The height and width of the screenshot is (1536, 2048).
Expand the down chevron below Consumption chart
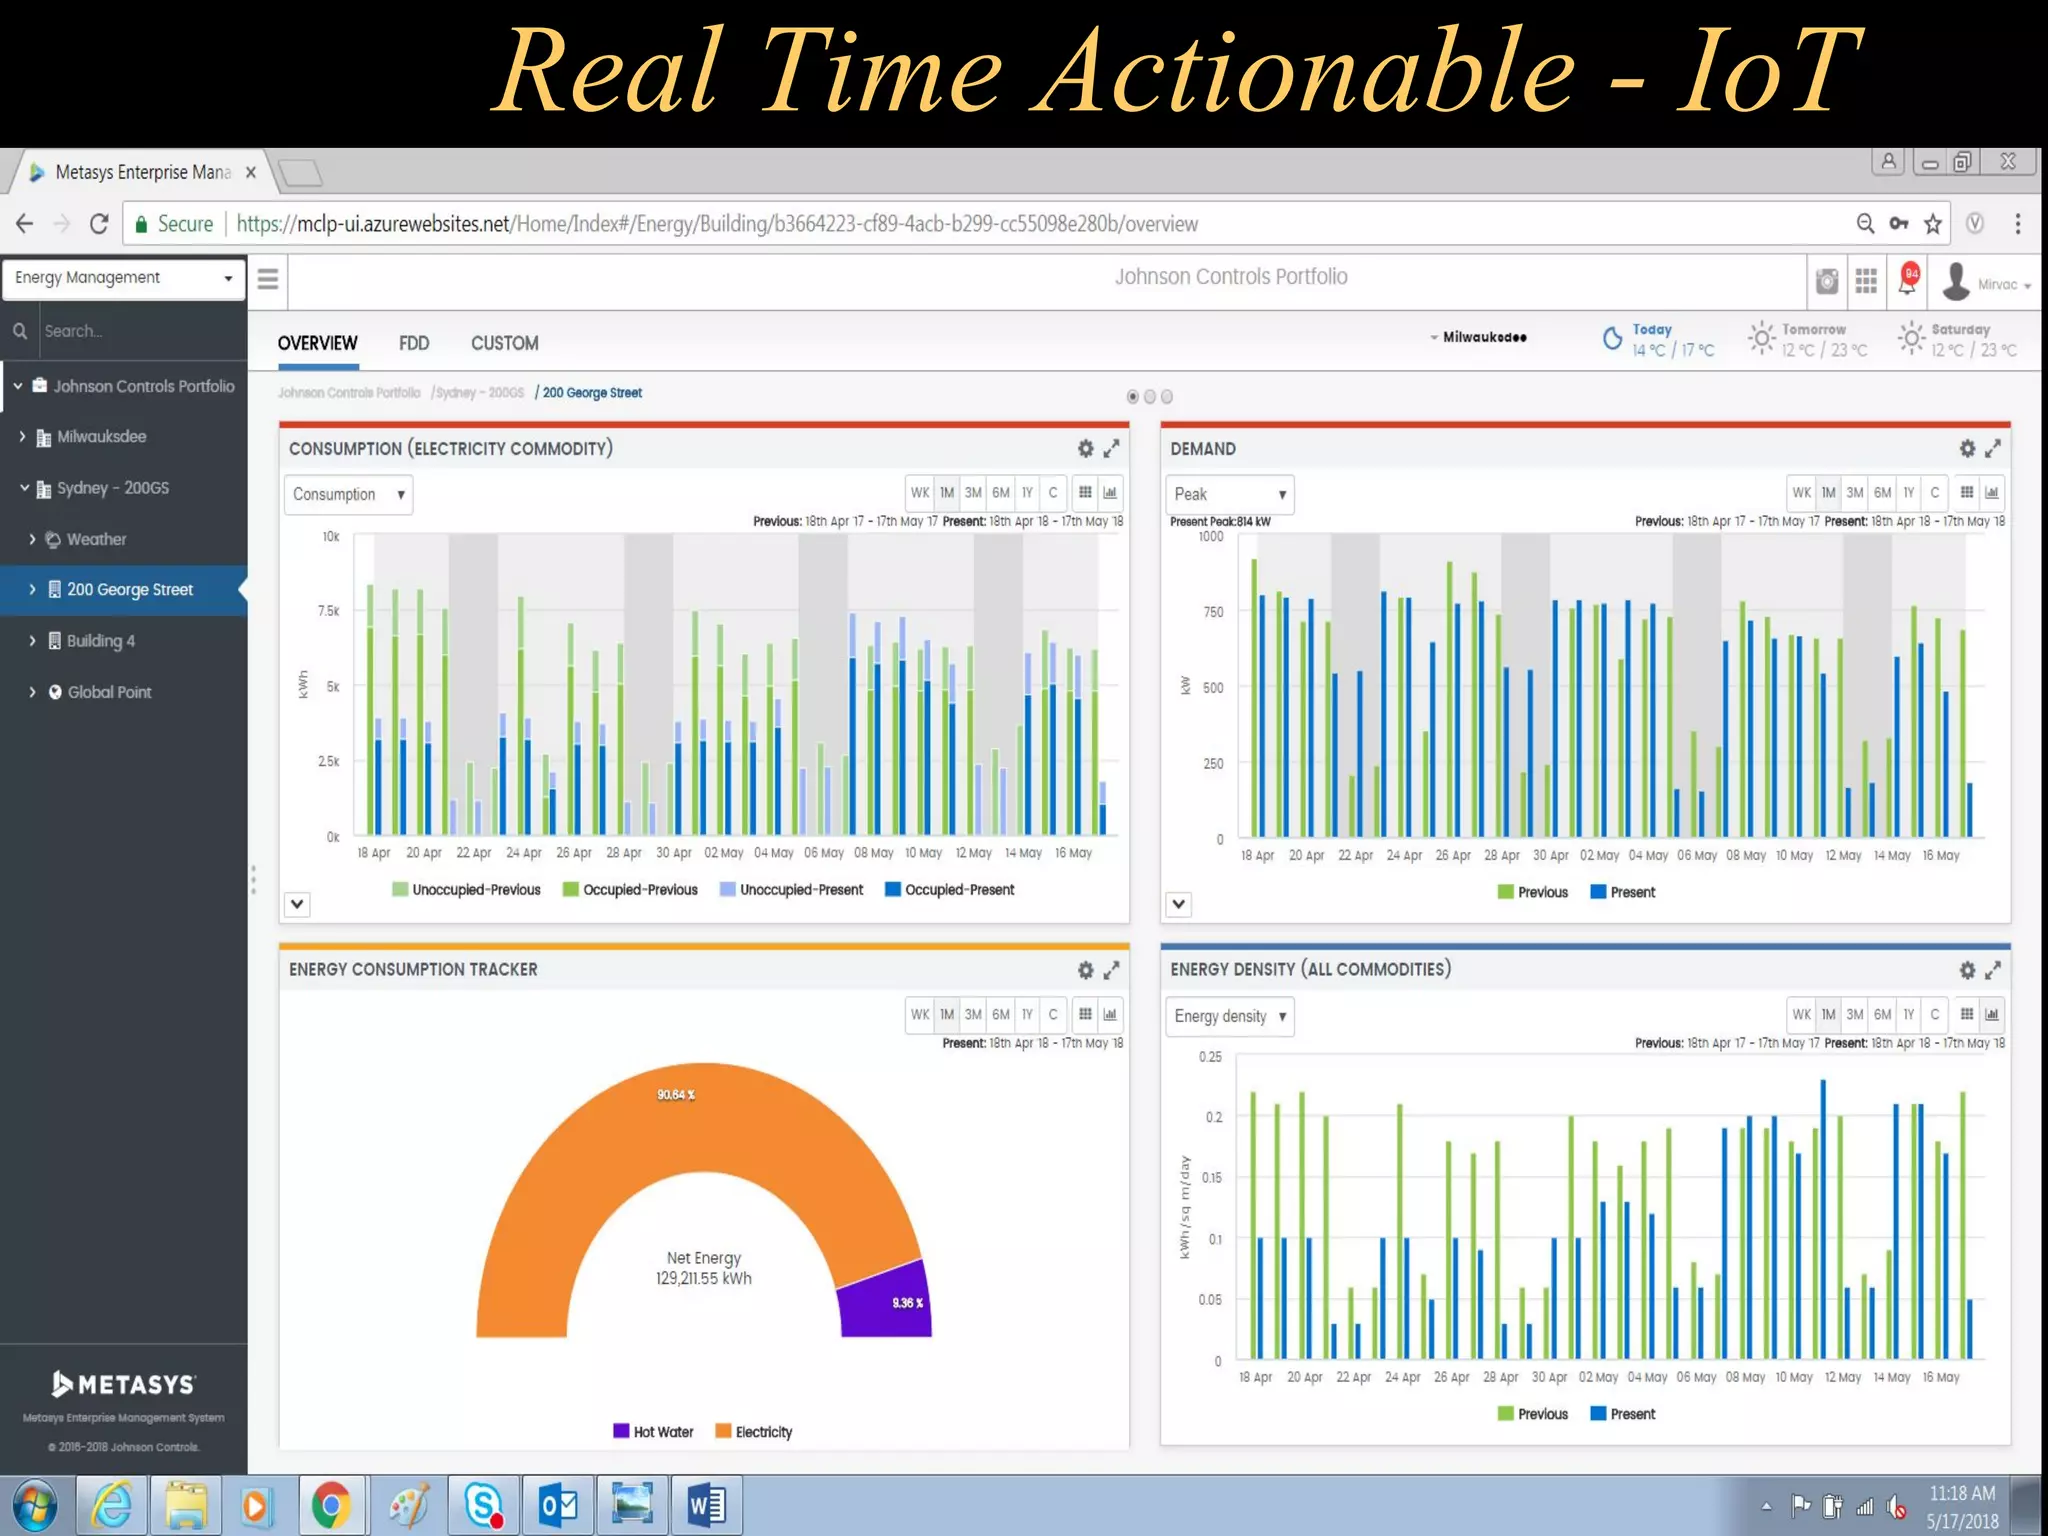[297, 904]
